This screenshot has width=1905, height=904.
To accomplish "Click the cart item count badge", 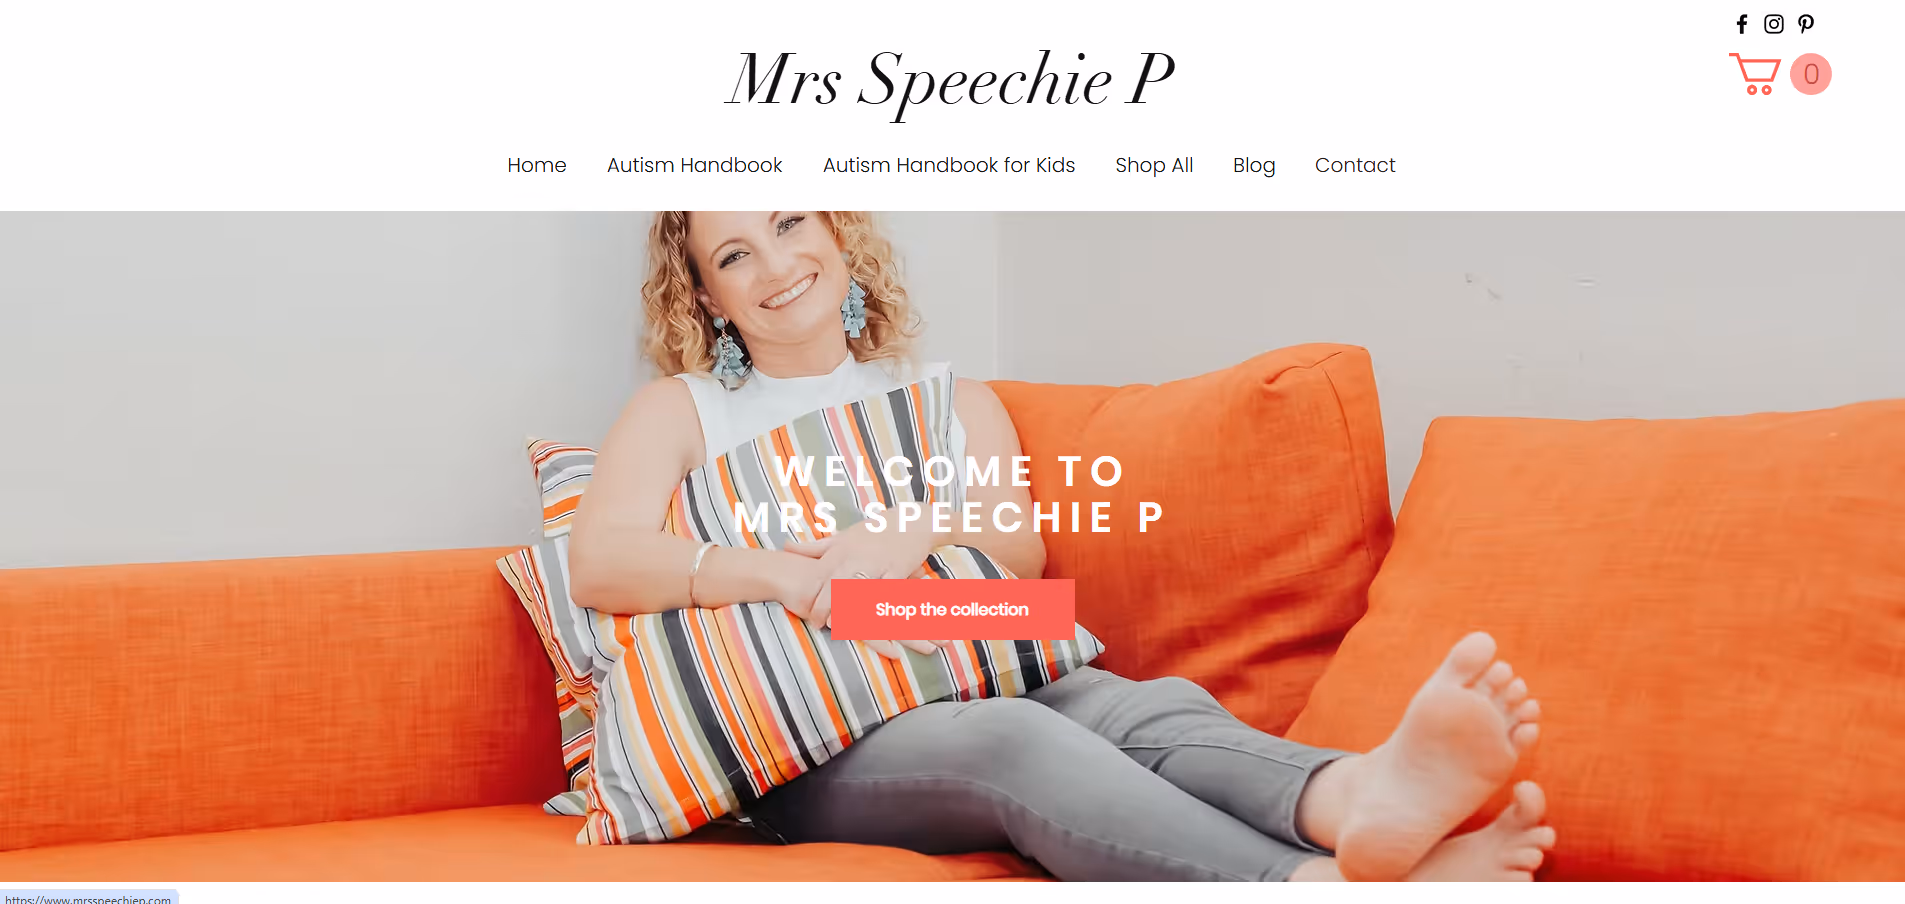I will pos(1811,74).
